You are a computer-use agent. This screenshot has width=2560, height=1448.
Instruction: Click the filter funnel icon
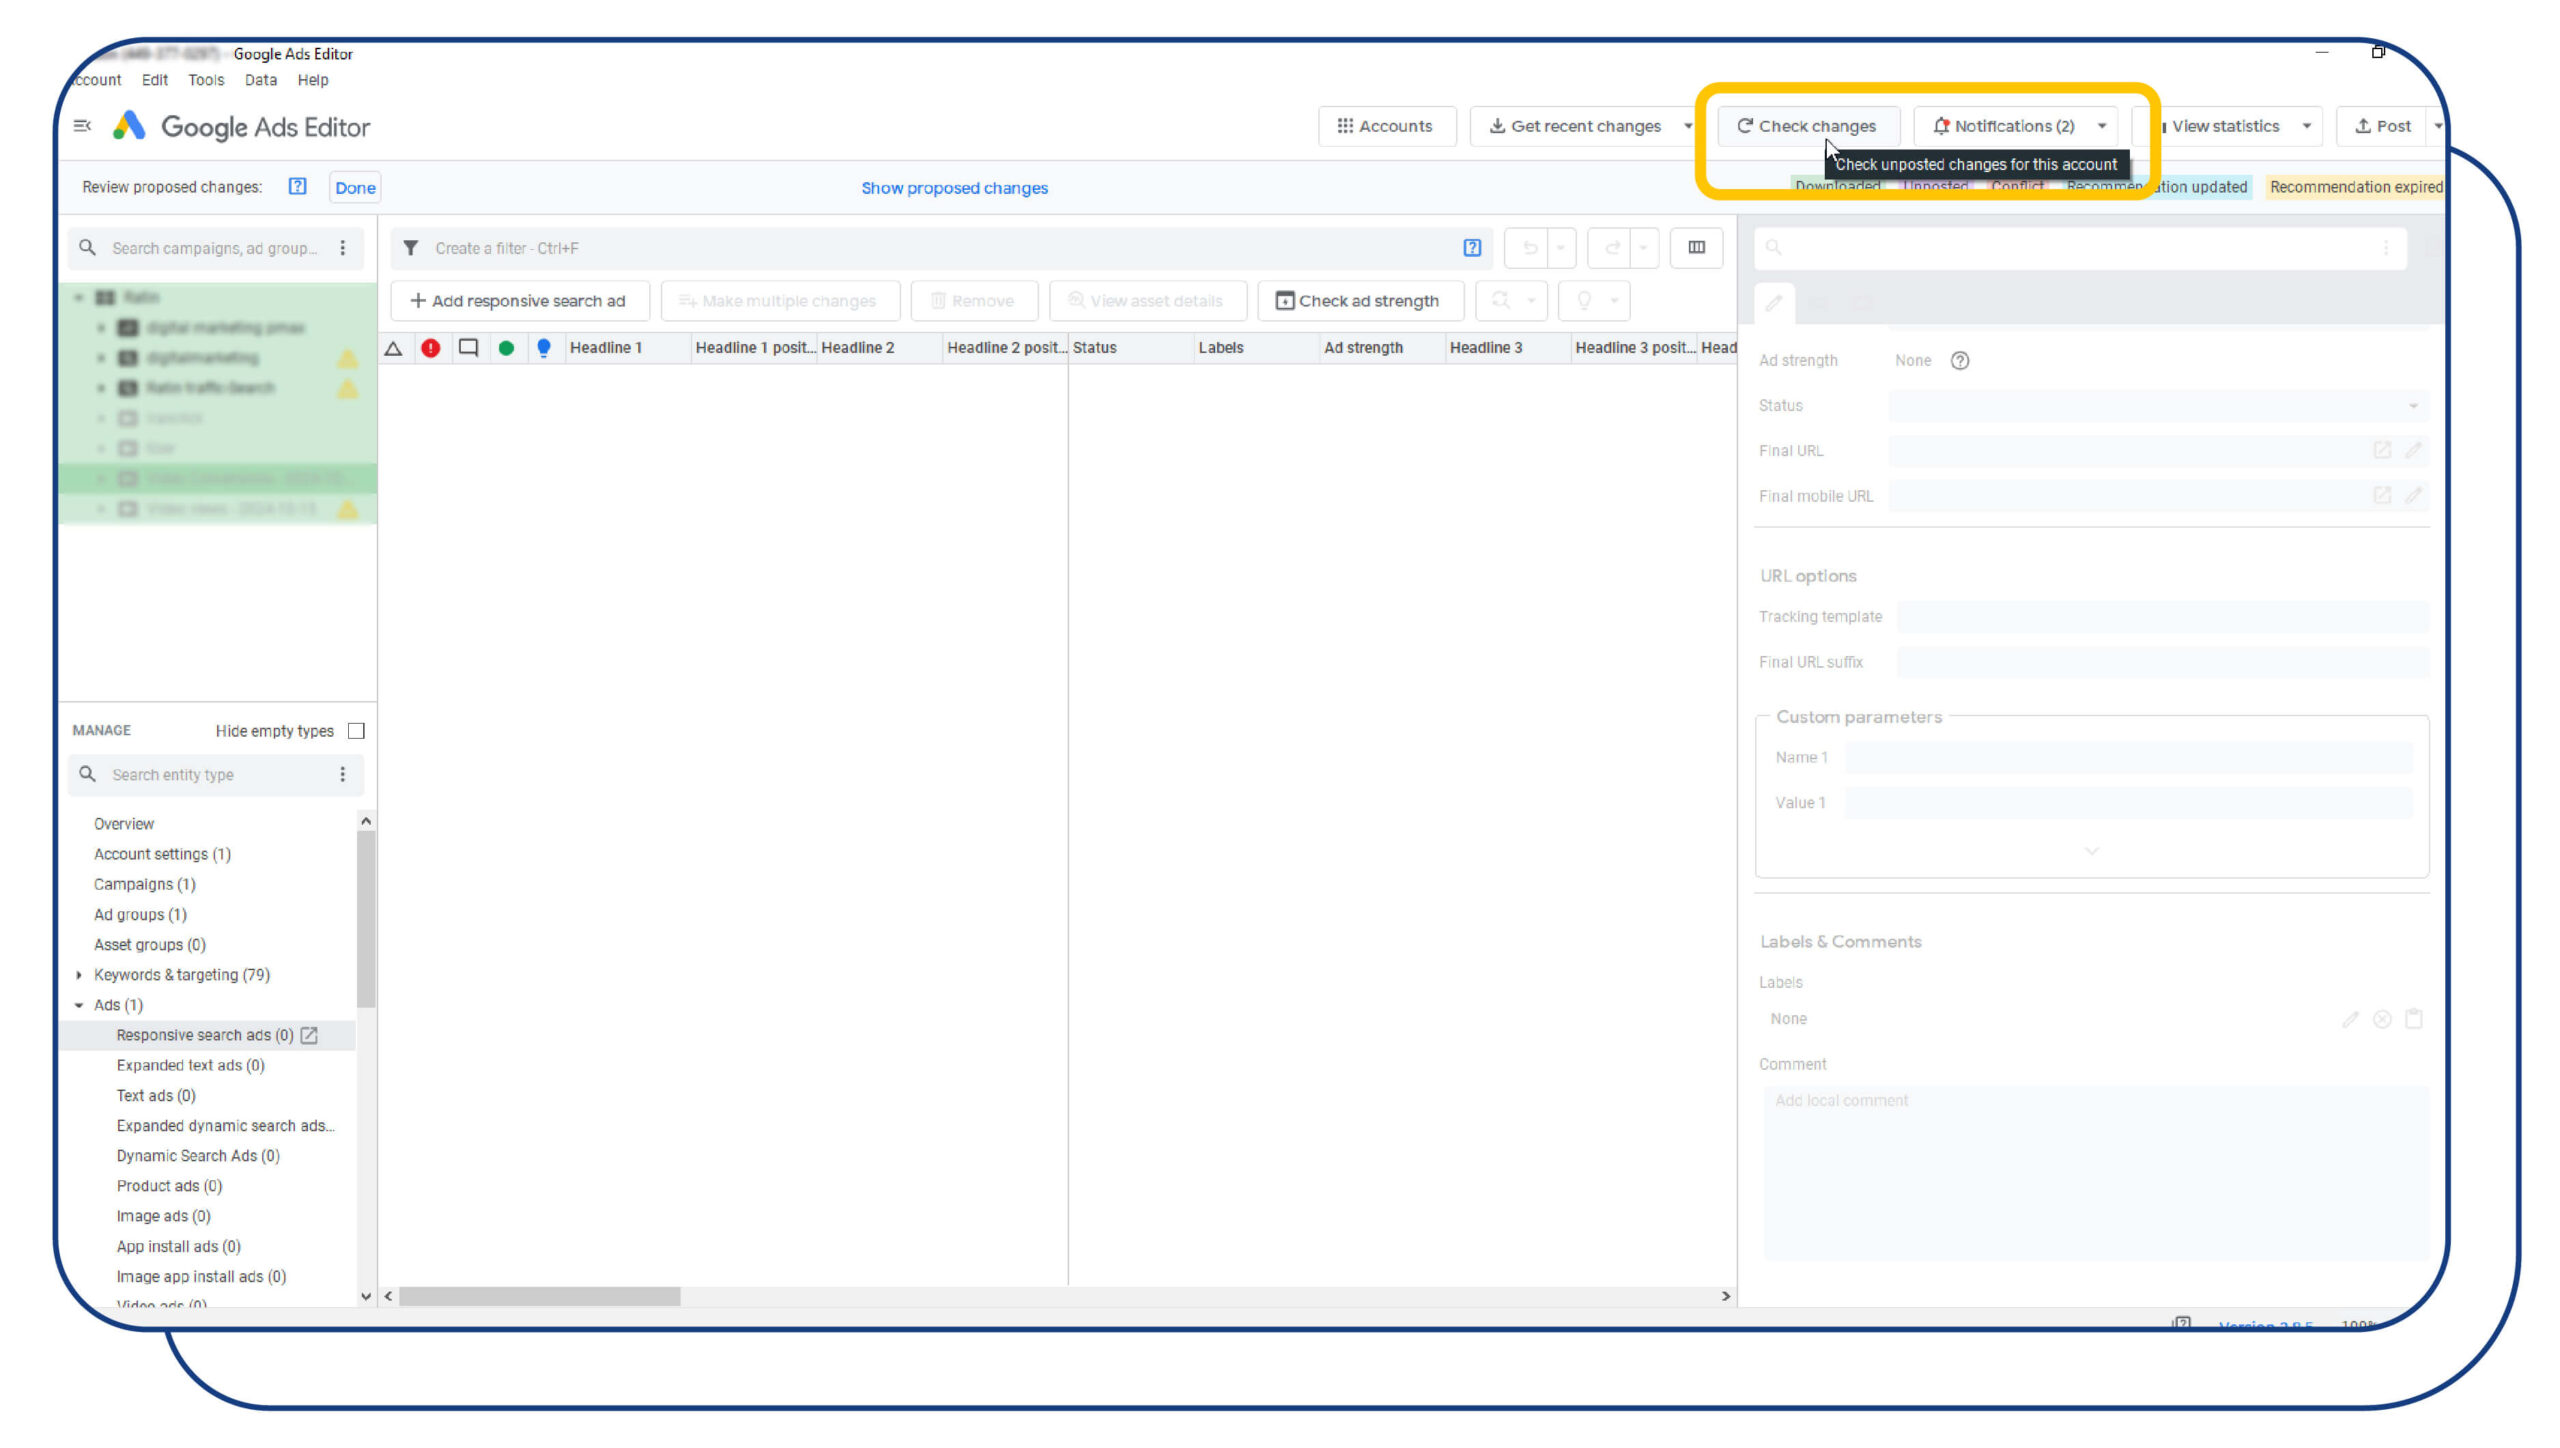410,248
